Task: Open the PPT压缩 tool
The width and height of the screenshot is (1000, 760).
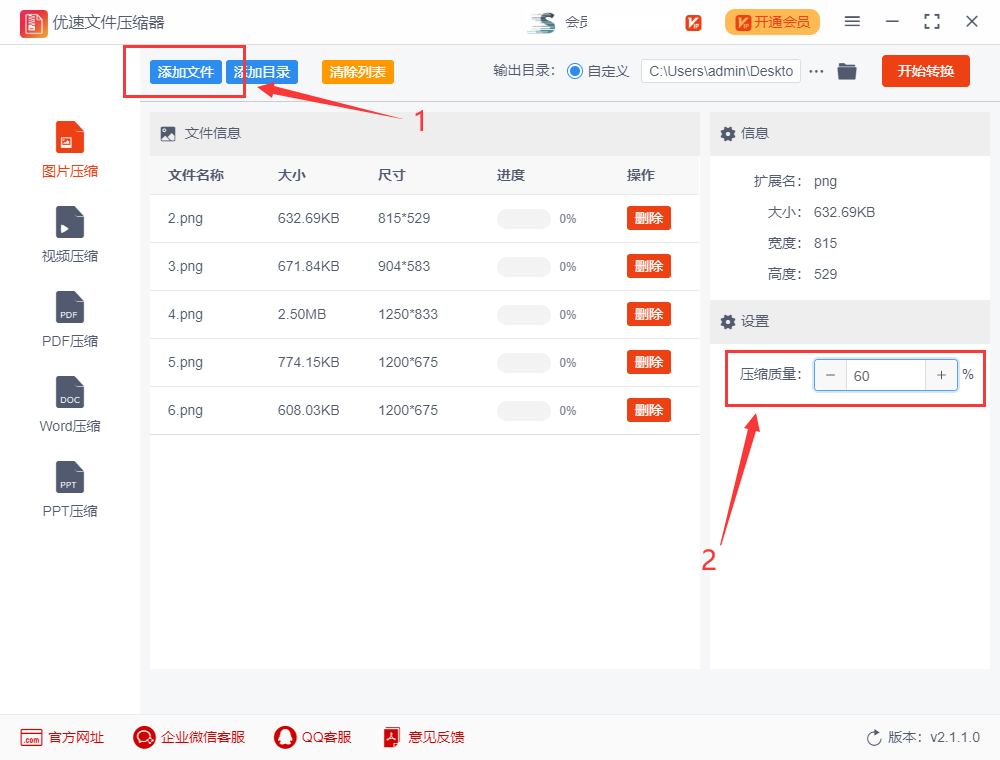Action: pyautogui.click(x=69, y=490)
